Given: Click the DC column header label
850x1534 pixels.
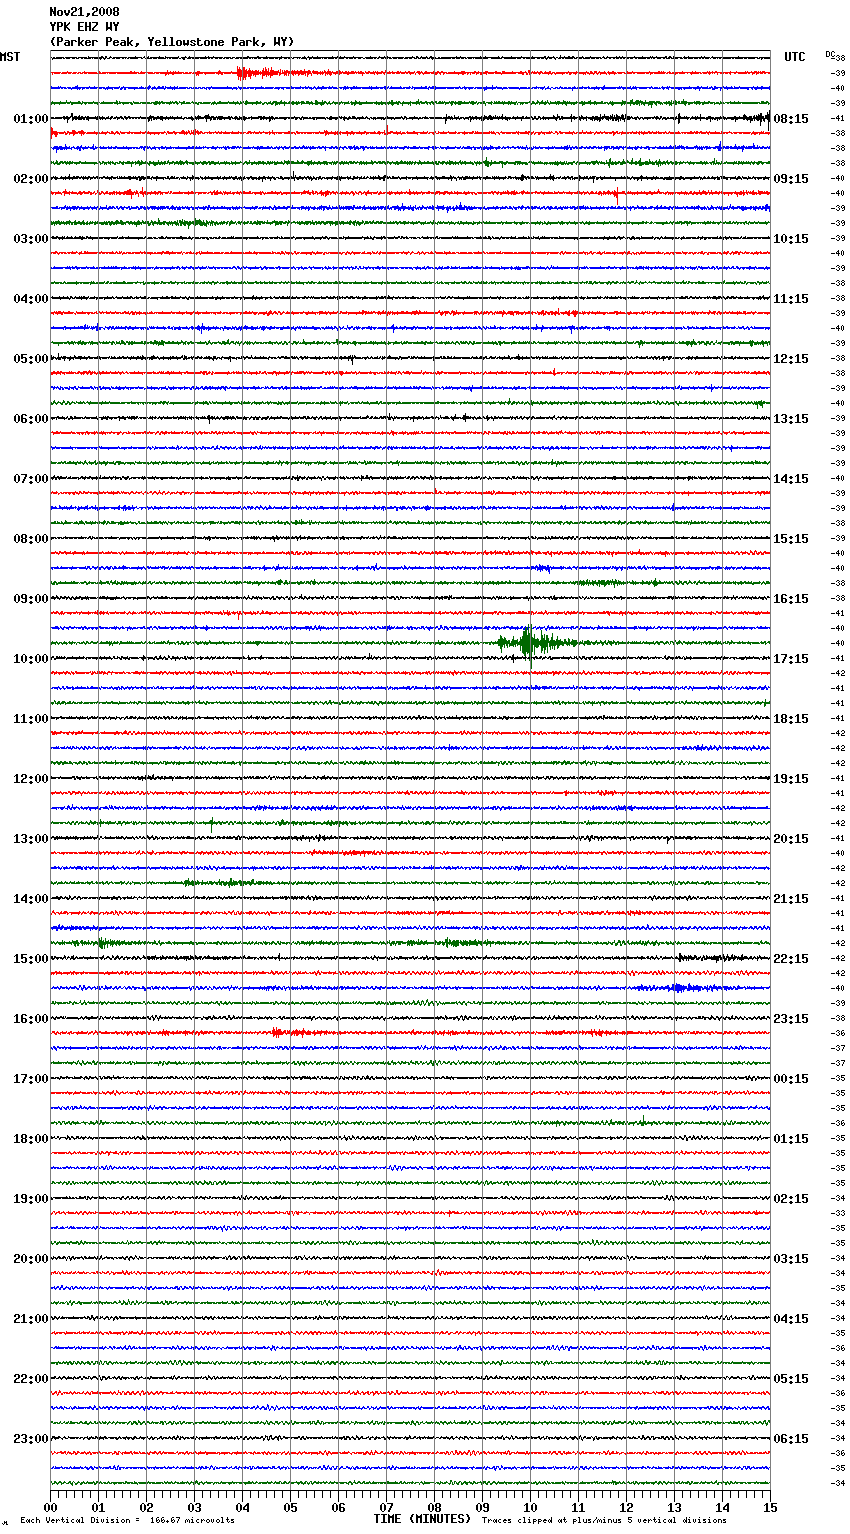Looking at the screenshot, I should tap(830, 54).
